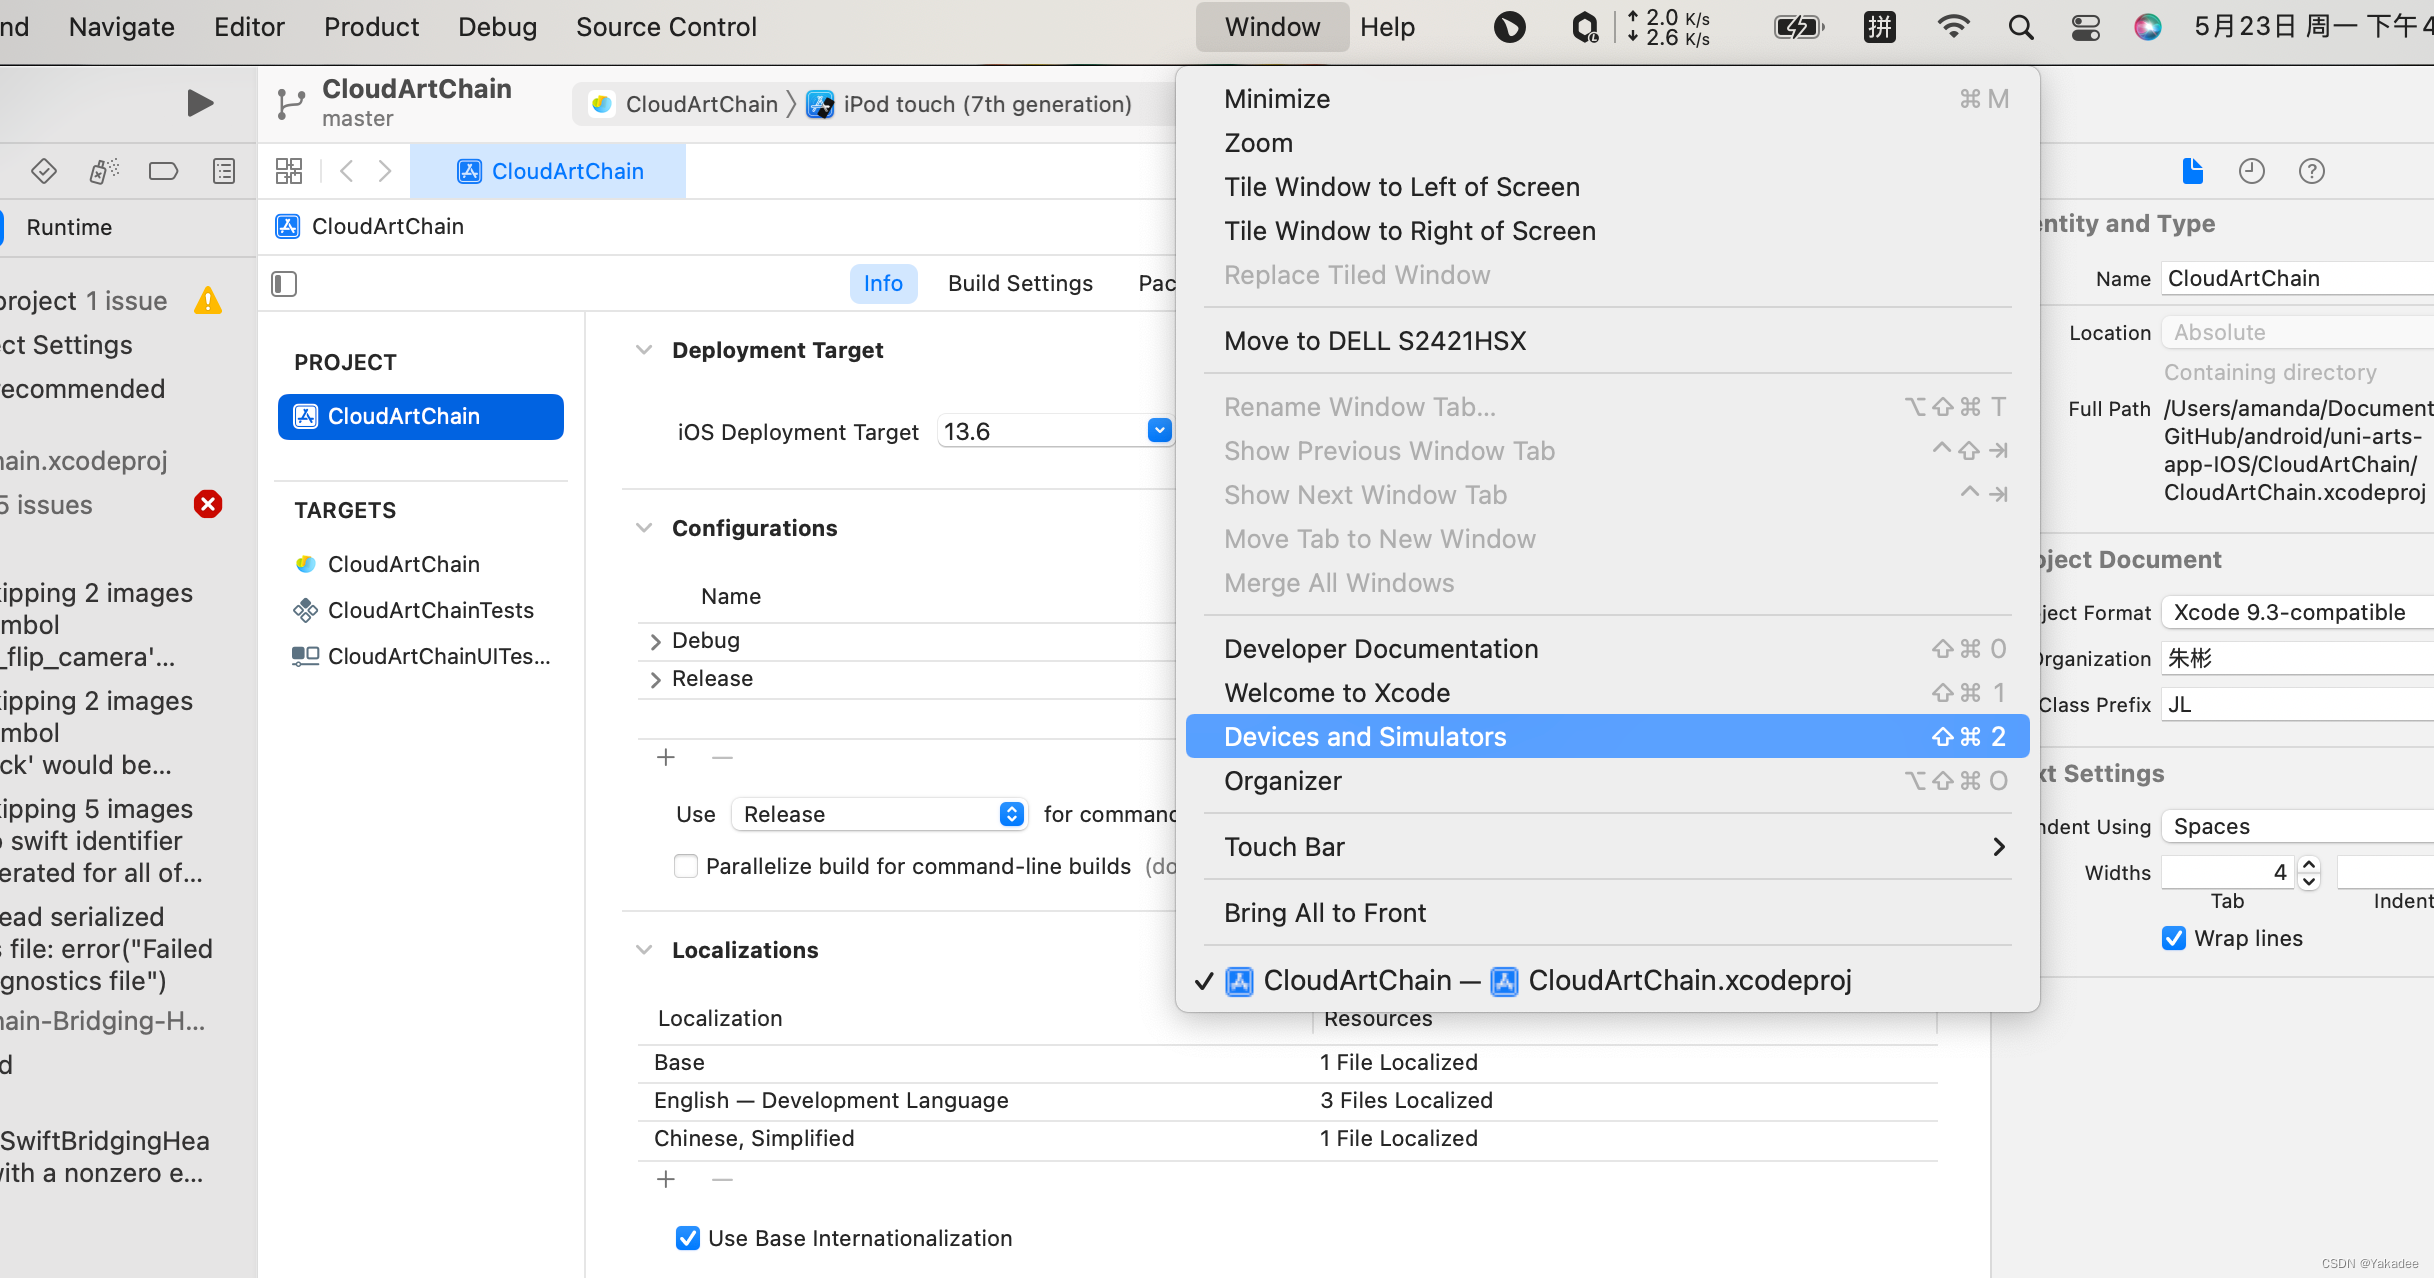Screen dimensions: 2434x1278
Task: Remove a localization with the minus button
Action: [722, 1179]
